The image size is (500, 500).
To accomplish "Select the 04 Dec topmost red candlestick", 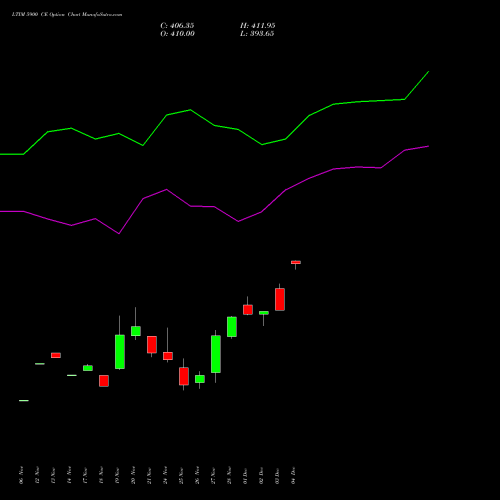I will point(296,262).
